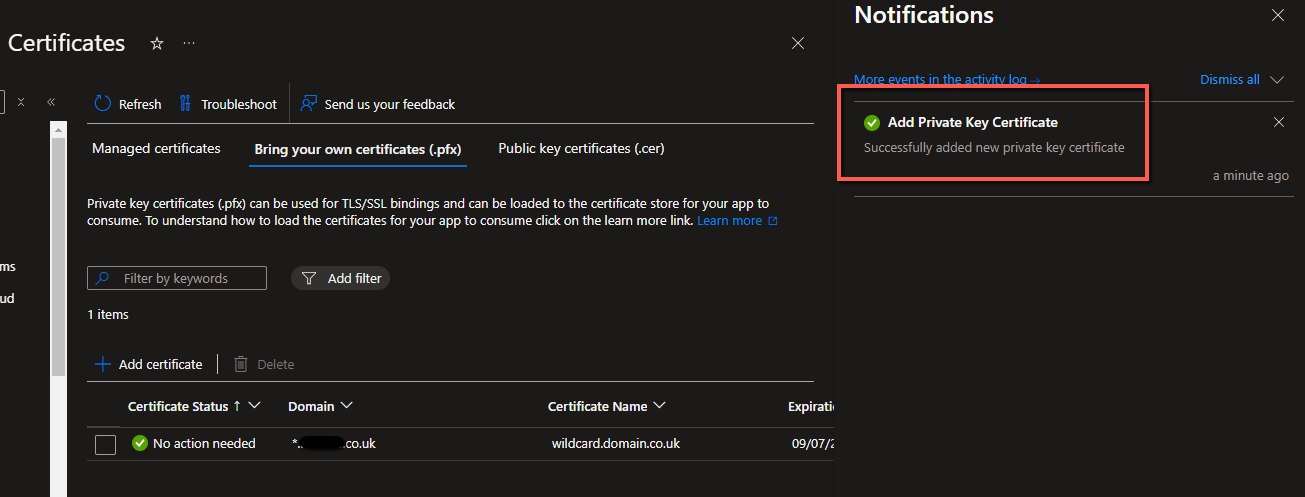Open Troubleshoot tool icon
This screenshot has height=497, width=1305.
(x=185, y=104)
